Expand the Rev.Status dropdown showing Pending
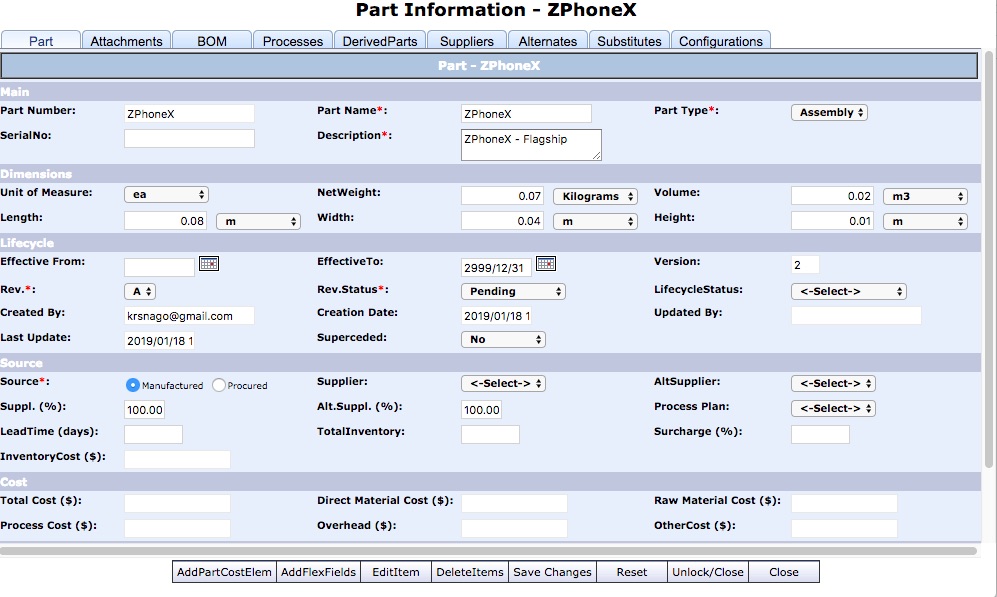 coord(512,291)
